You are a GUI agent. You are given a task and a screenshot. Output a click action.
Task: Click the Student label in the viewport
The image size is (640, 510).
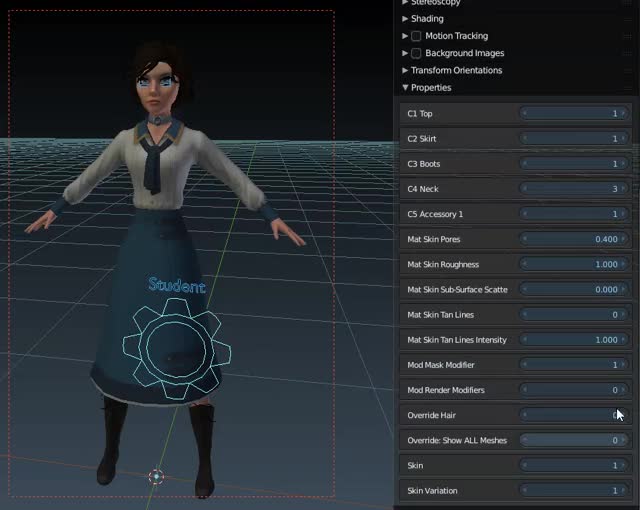(177, 285)
